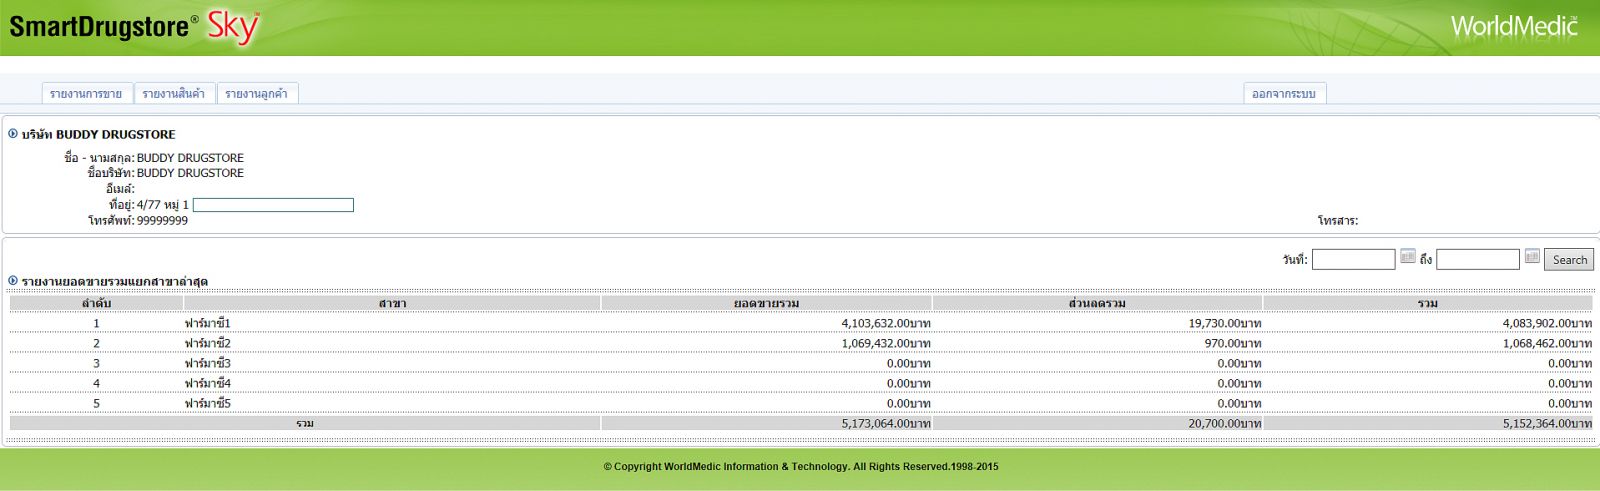Click the address text box beside 4/77 หมู่ 1
The image size is (1600, 491).
[x=273, y=205]
